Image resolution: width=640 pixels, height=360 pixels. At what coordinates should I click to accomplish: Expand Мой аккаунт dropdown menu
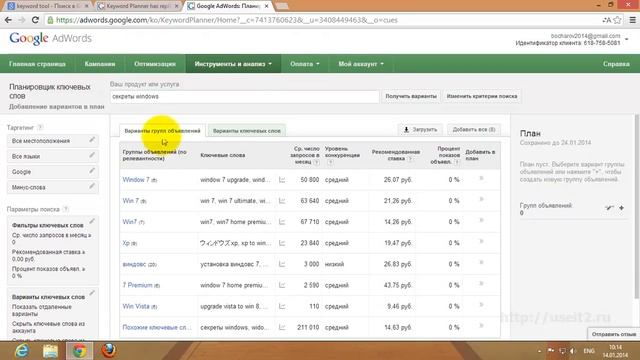[x=361, y=64]
